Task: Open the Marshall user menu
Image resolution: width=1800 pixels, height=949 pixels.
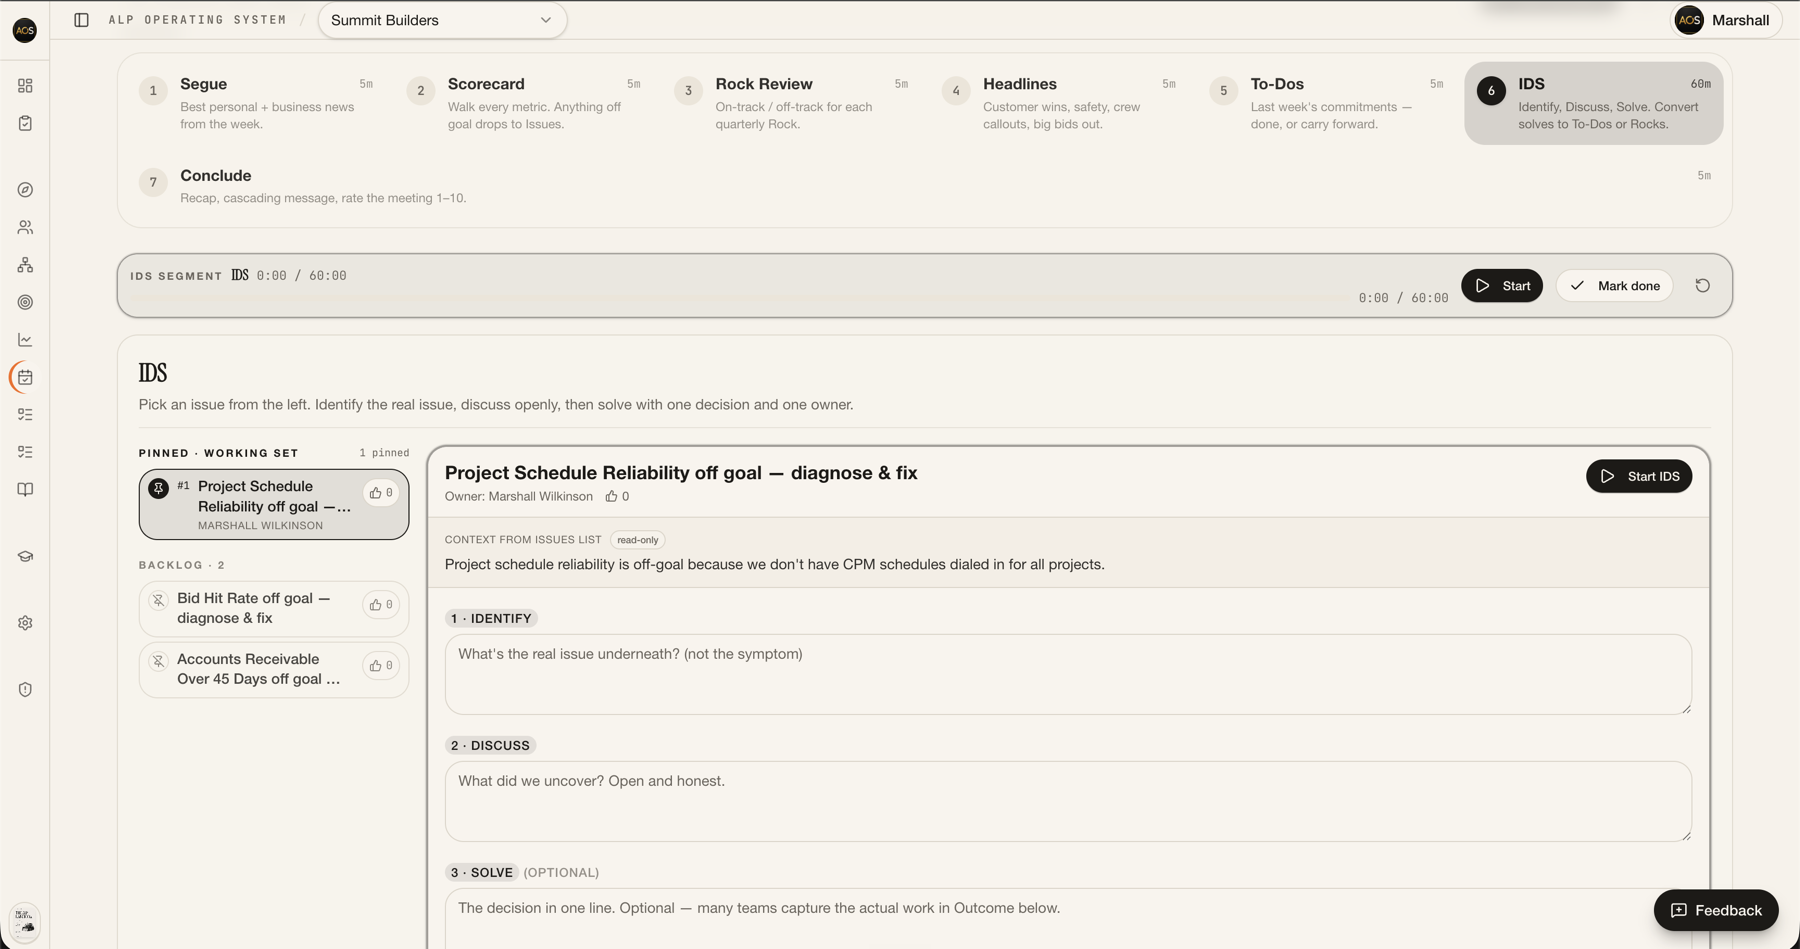Action: tap(1726, 20)
